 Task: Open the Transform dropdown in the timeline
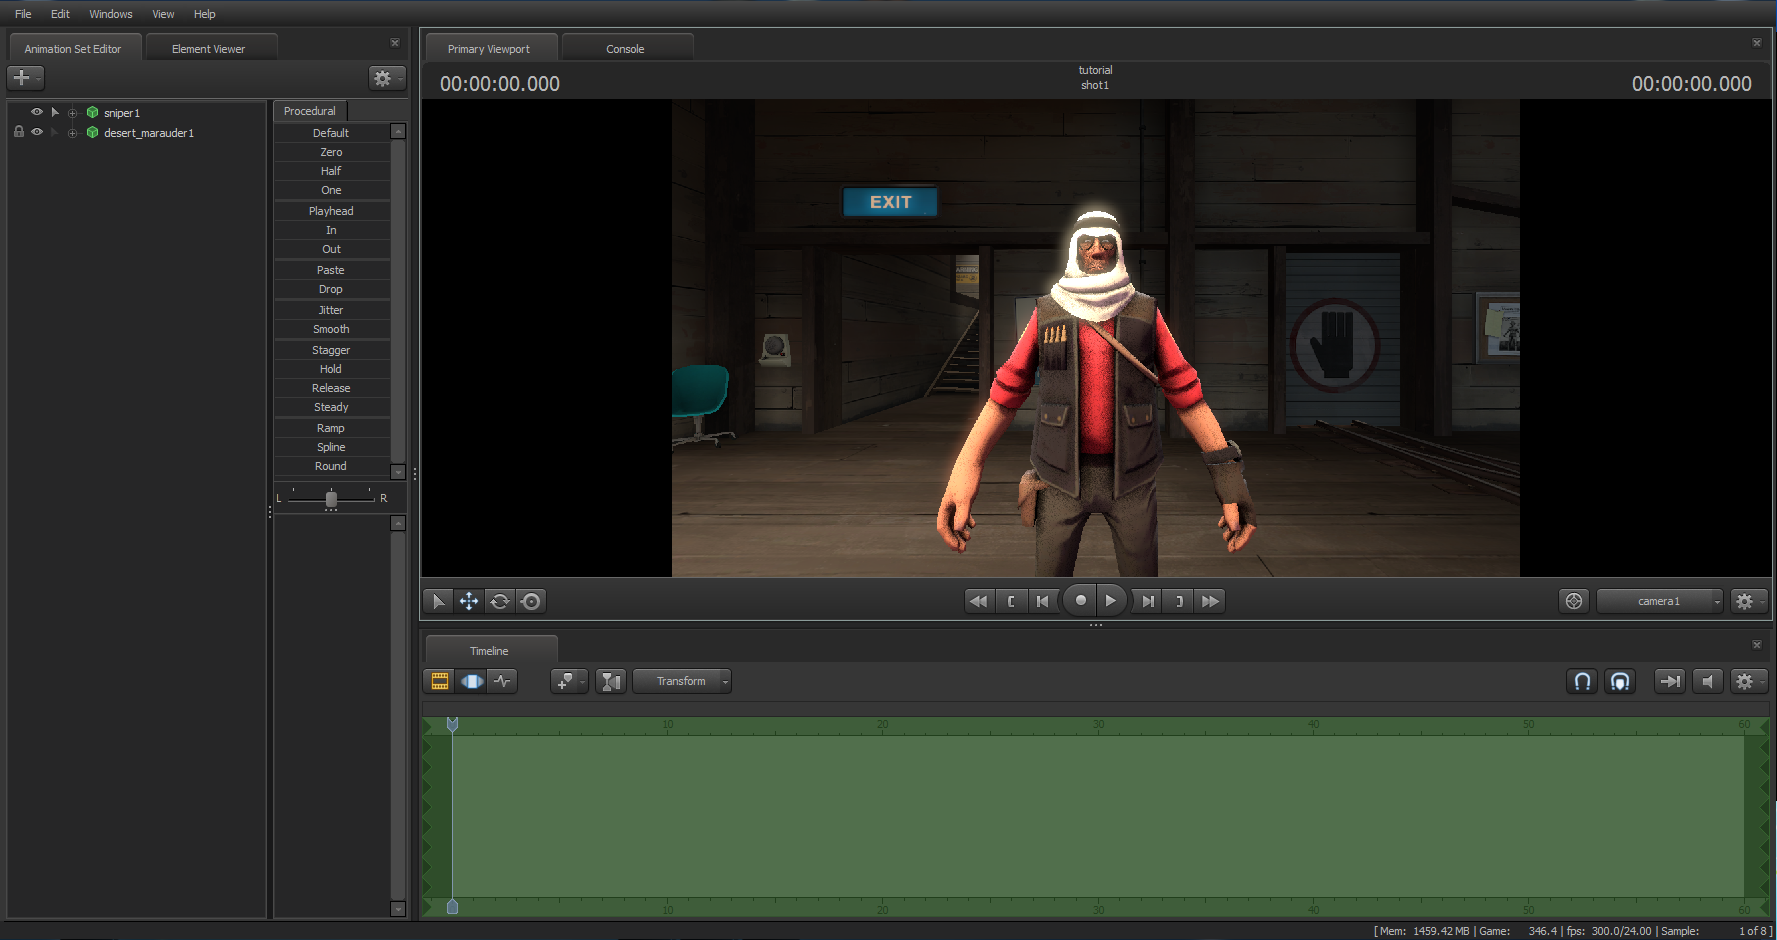pyautogui.click(x=682, y=681)
